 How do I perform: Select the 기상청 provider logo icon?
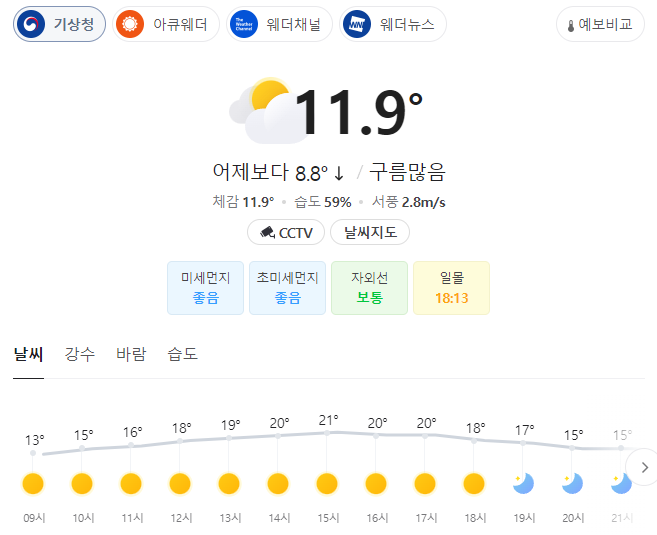point(31,24)
